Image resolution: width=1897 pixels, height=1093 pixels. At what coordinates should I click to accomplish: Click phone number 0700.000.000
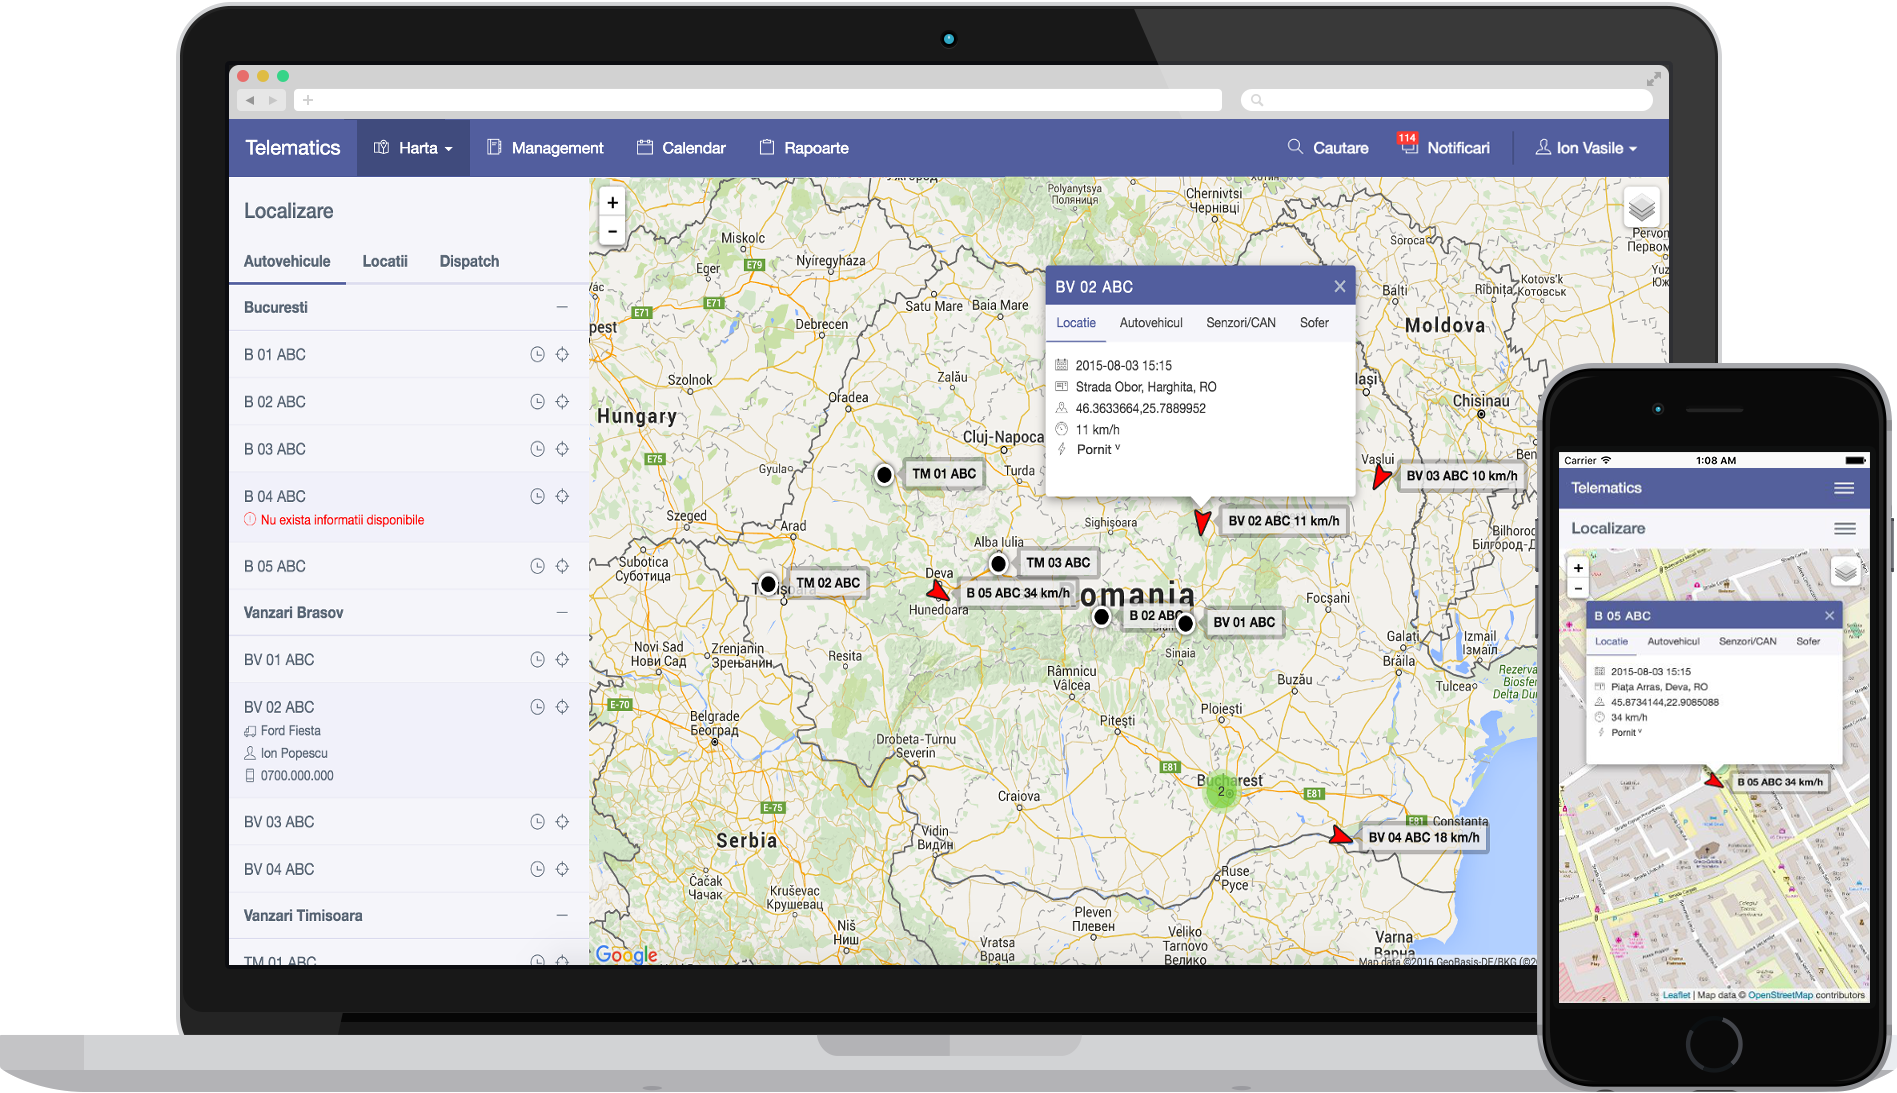pyautogui.click(x=297, y=776)
